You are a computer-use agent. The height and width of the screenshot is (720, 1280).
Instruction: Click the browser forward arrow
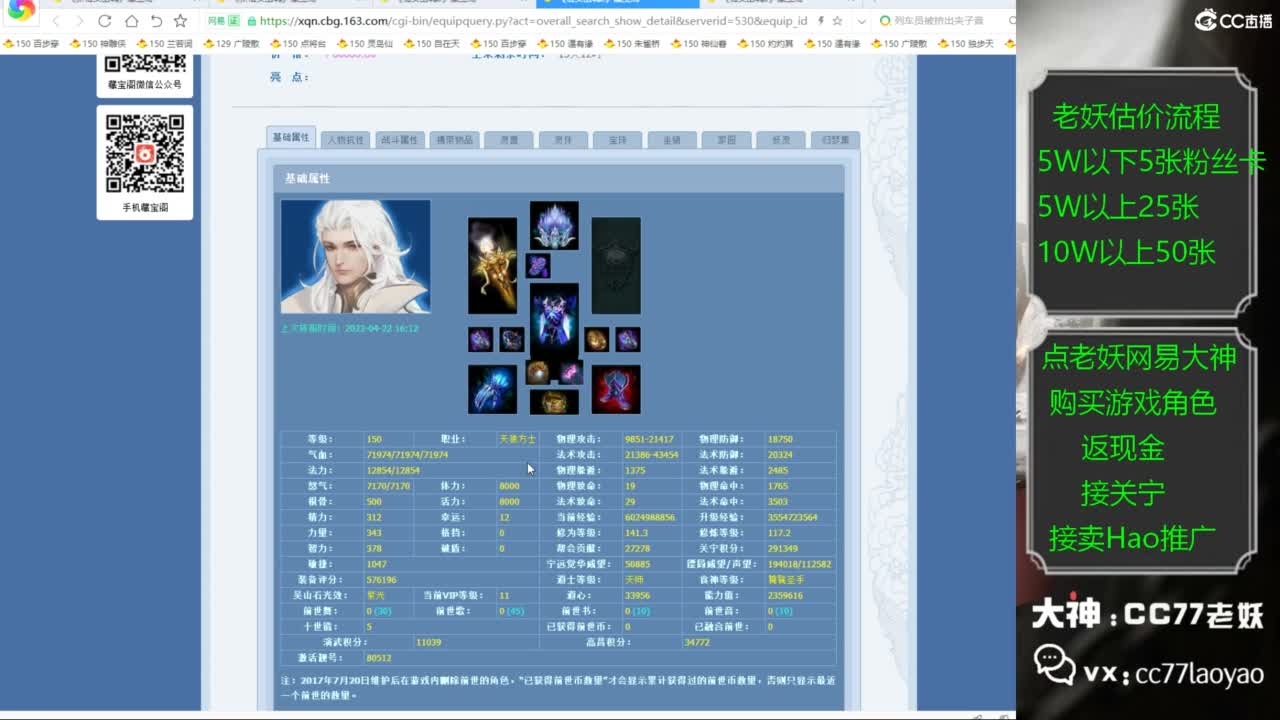pos(81,21)
